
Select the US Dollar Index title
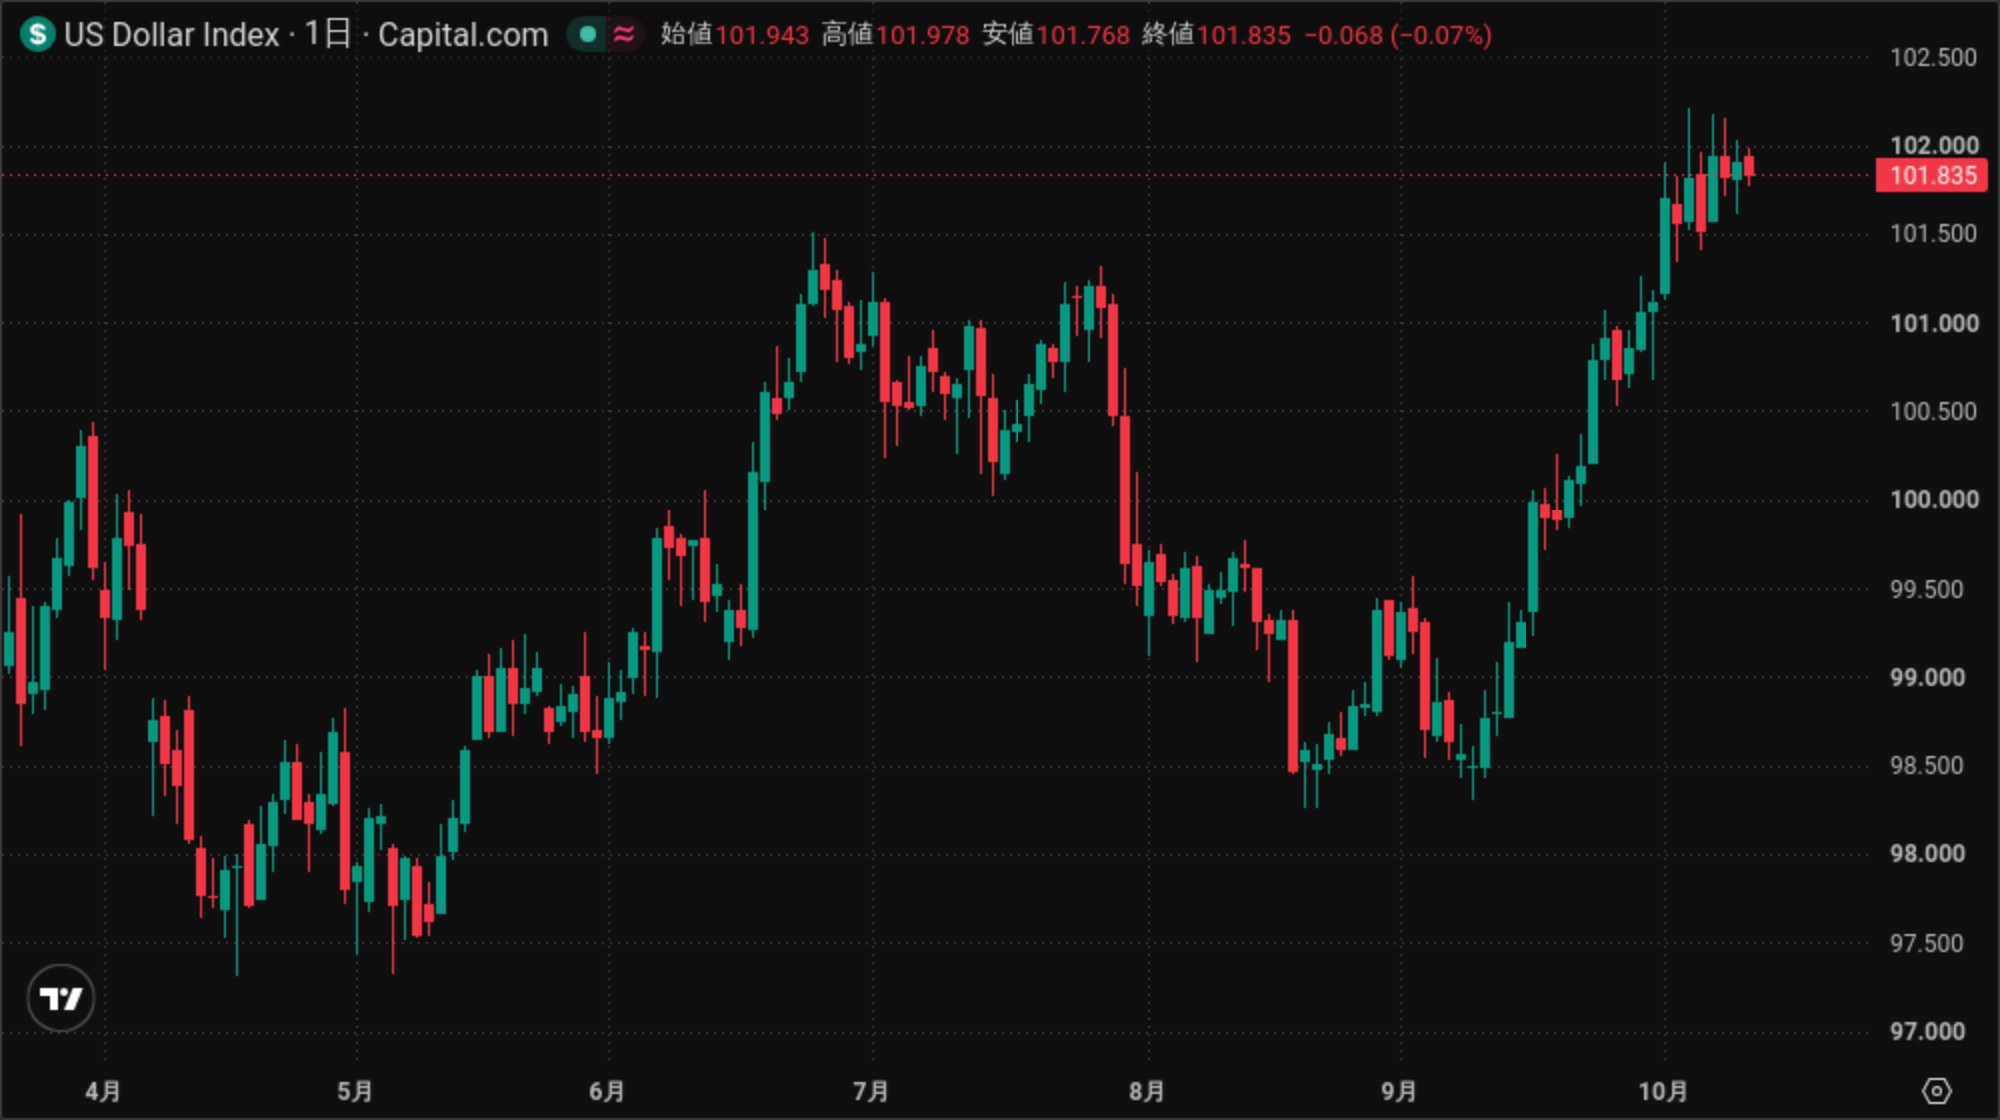(172, 35)
